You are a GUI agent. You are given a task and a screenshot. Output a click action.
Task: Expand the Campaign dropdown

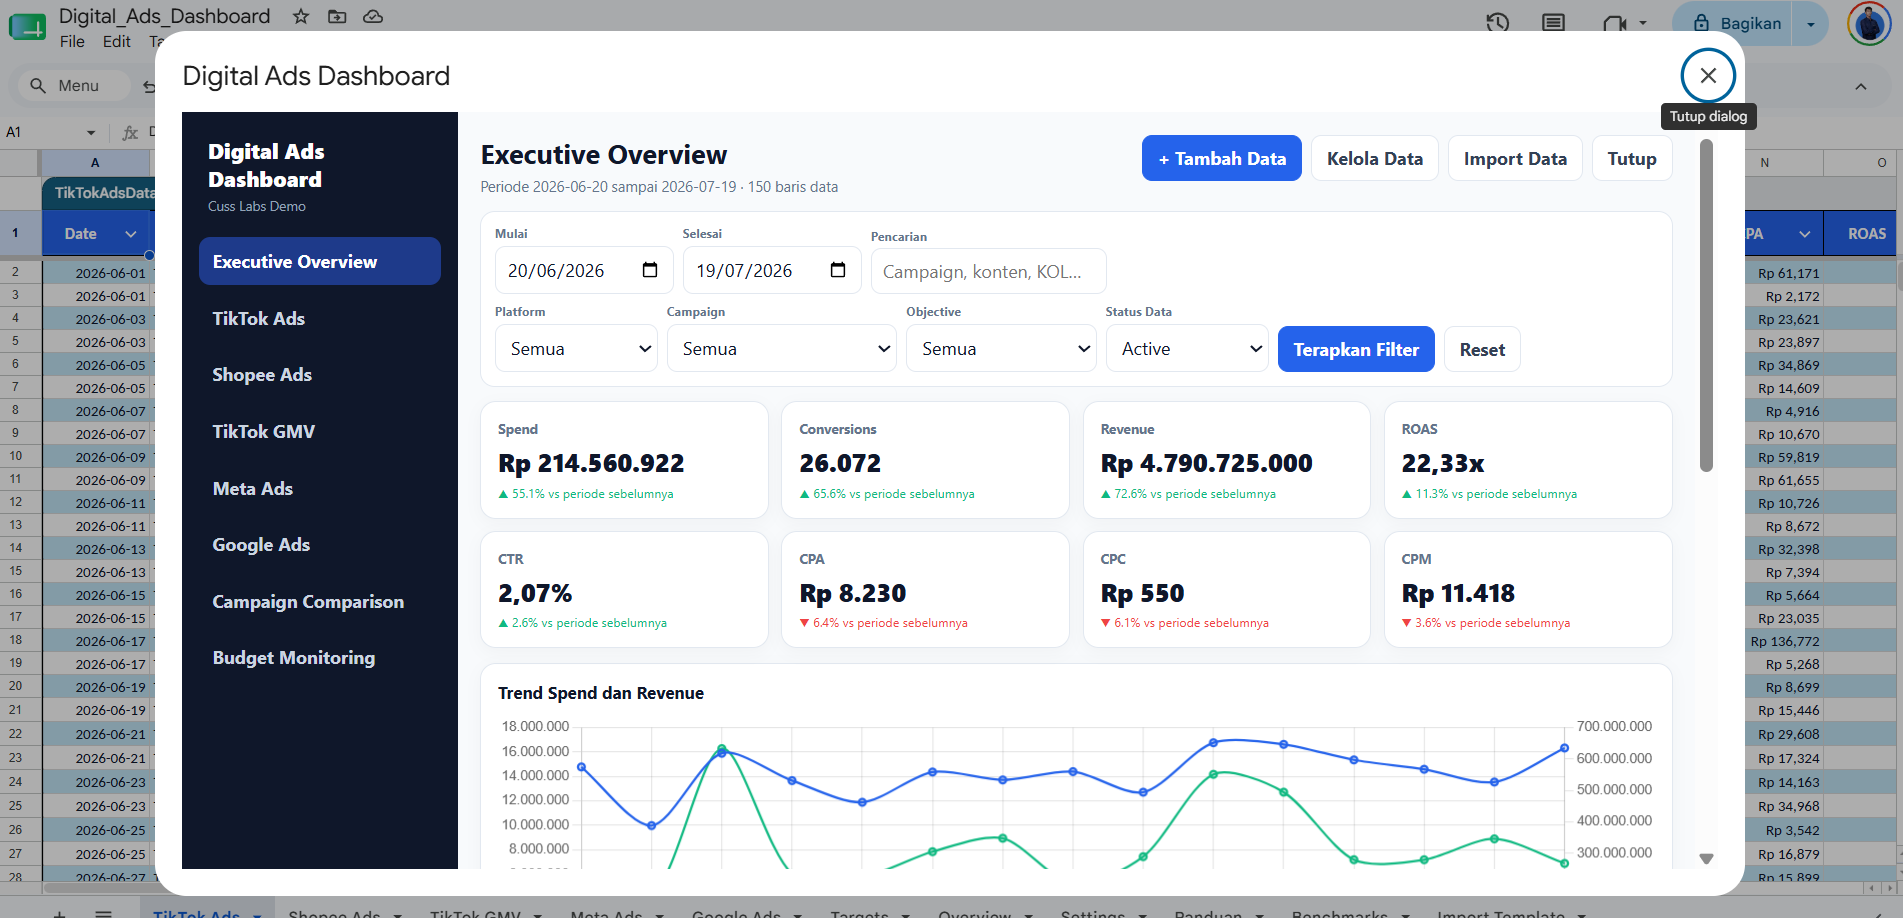(x=781, y=348)
